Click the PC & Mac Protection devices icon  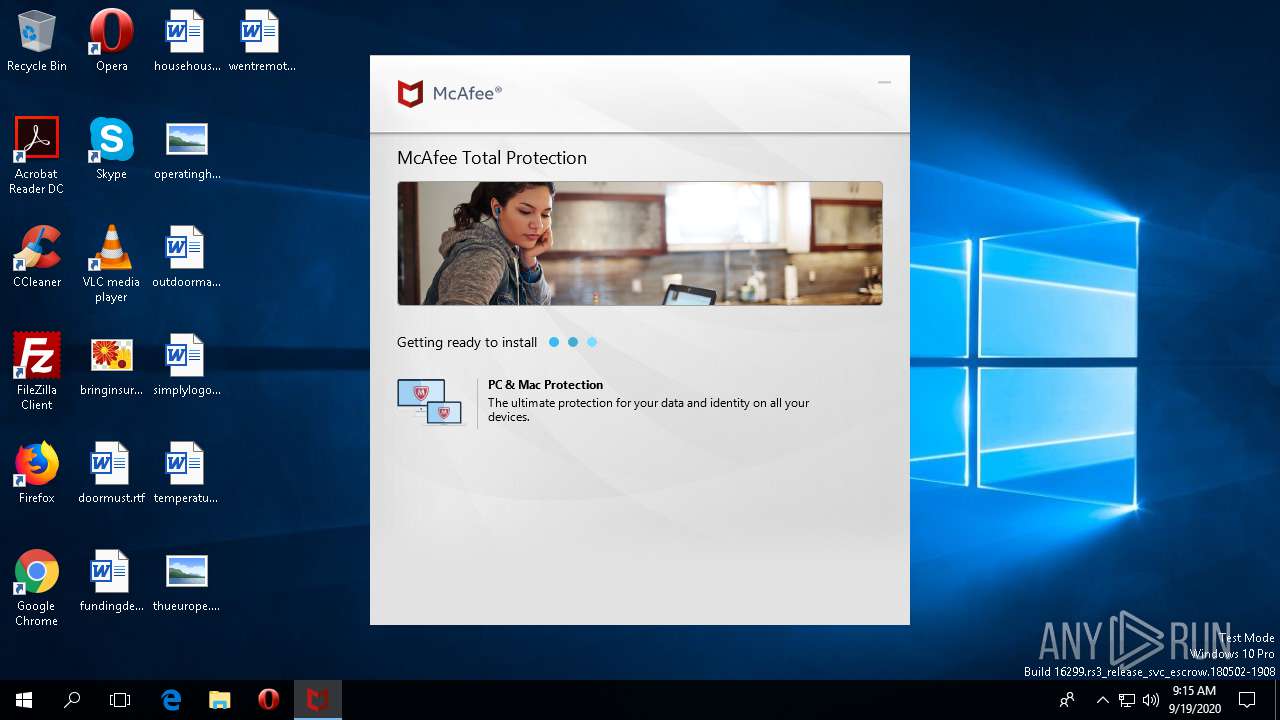430,402
